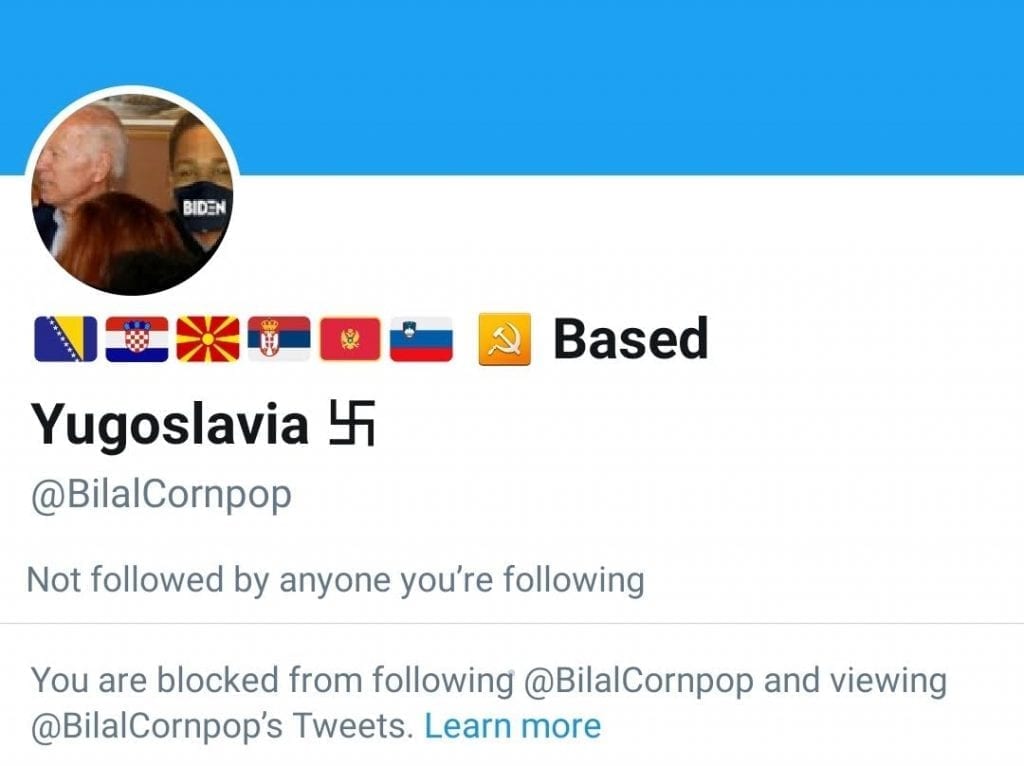Click the symbol right after Yugoslavia
Screen dimensions: 1024x766
coord(351,423)
